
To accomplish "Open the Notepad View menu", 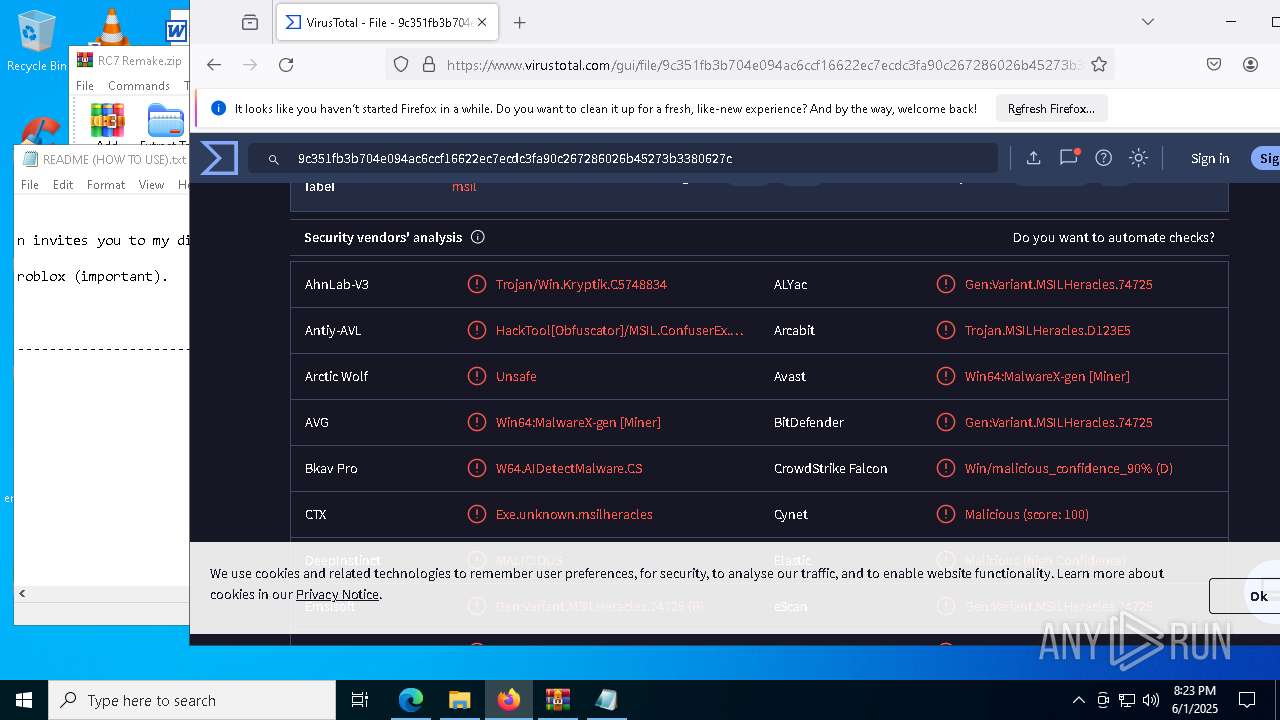I will tap(151, 184).
